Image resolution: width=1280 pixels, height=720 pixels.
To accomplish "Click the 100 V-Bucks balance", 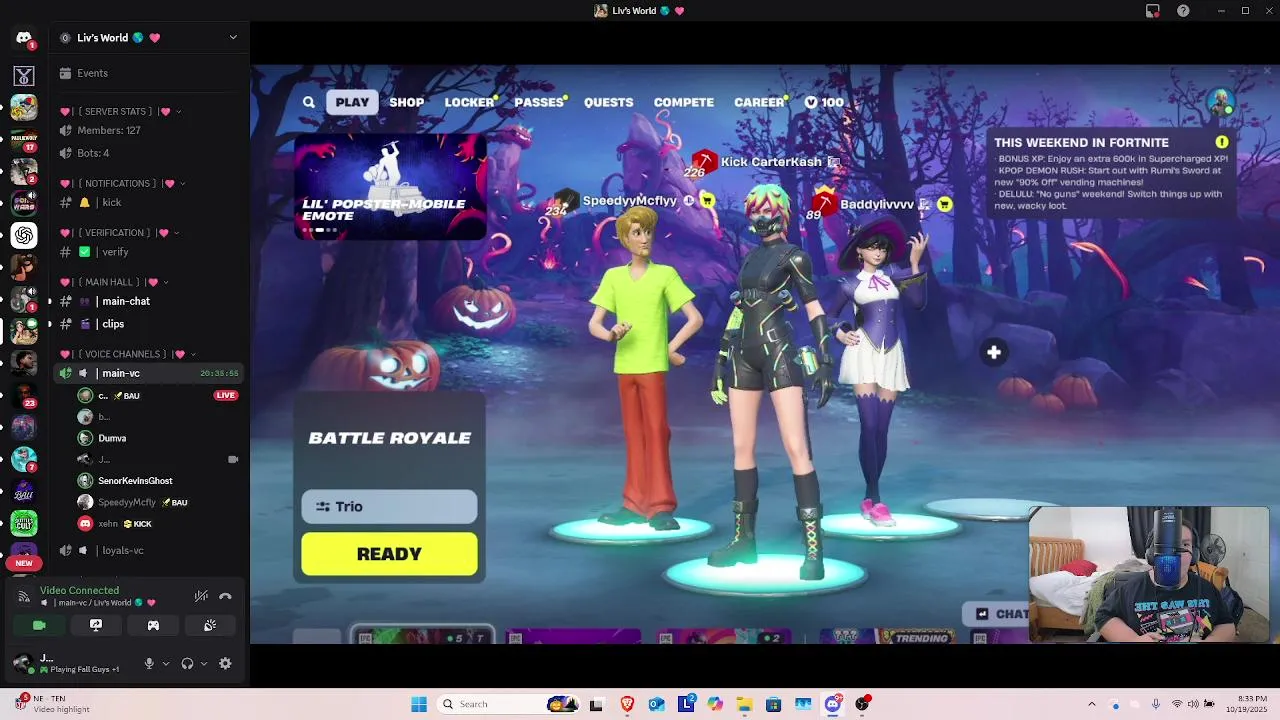I will (824, 102).
